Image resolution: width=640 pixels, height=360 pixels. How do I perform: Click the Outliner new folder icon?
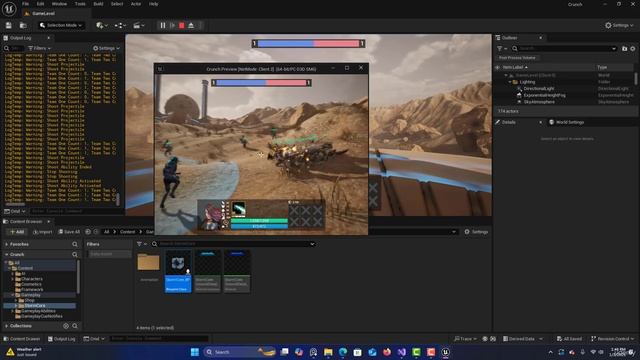point(624,48)
